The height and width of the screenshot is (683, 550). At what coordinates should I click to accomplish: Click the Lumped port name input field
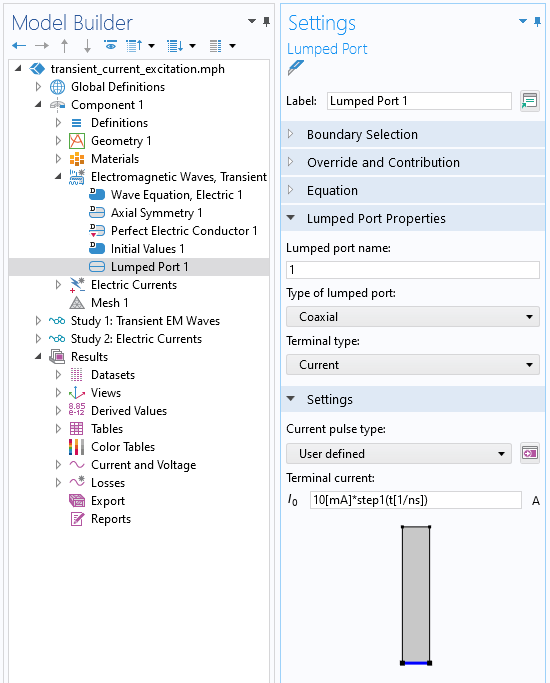pos(412,270)
